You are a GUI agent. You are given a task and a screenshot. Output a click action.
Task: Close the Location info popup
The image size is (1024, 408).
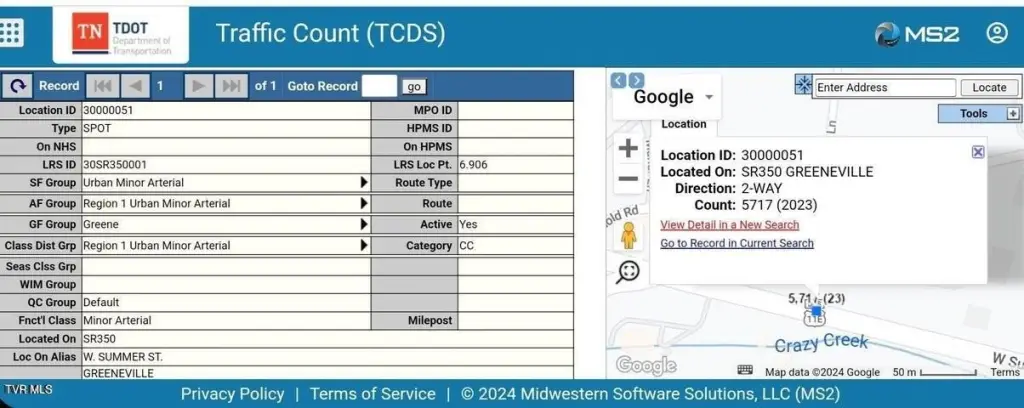point(978,152)
